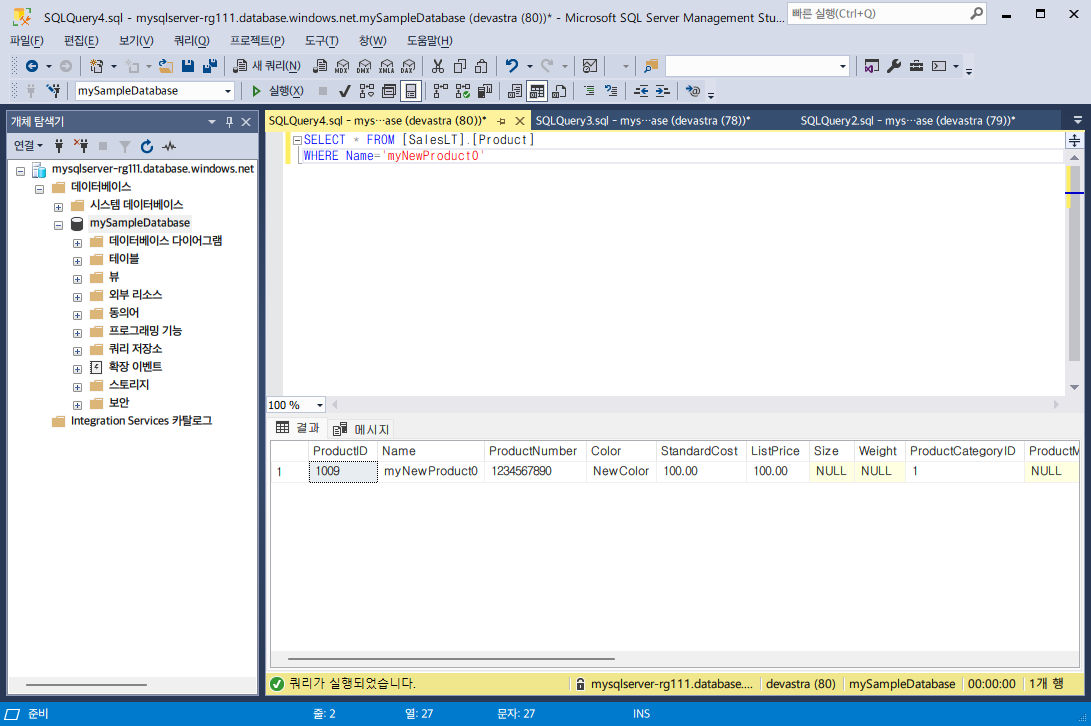The image size is (1091, 726).
Task: Expand the 테이블 folder
Action: 77,261
